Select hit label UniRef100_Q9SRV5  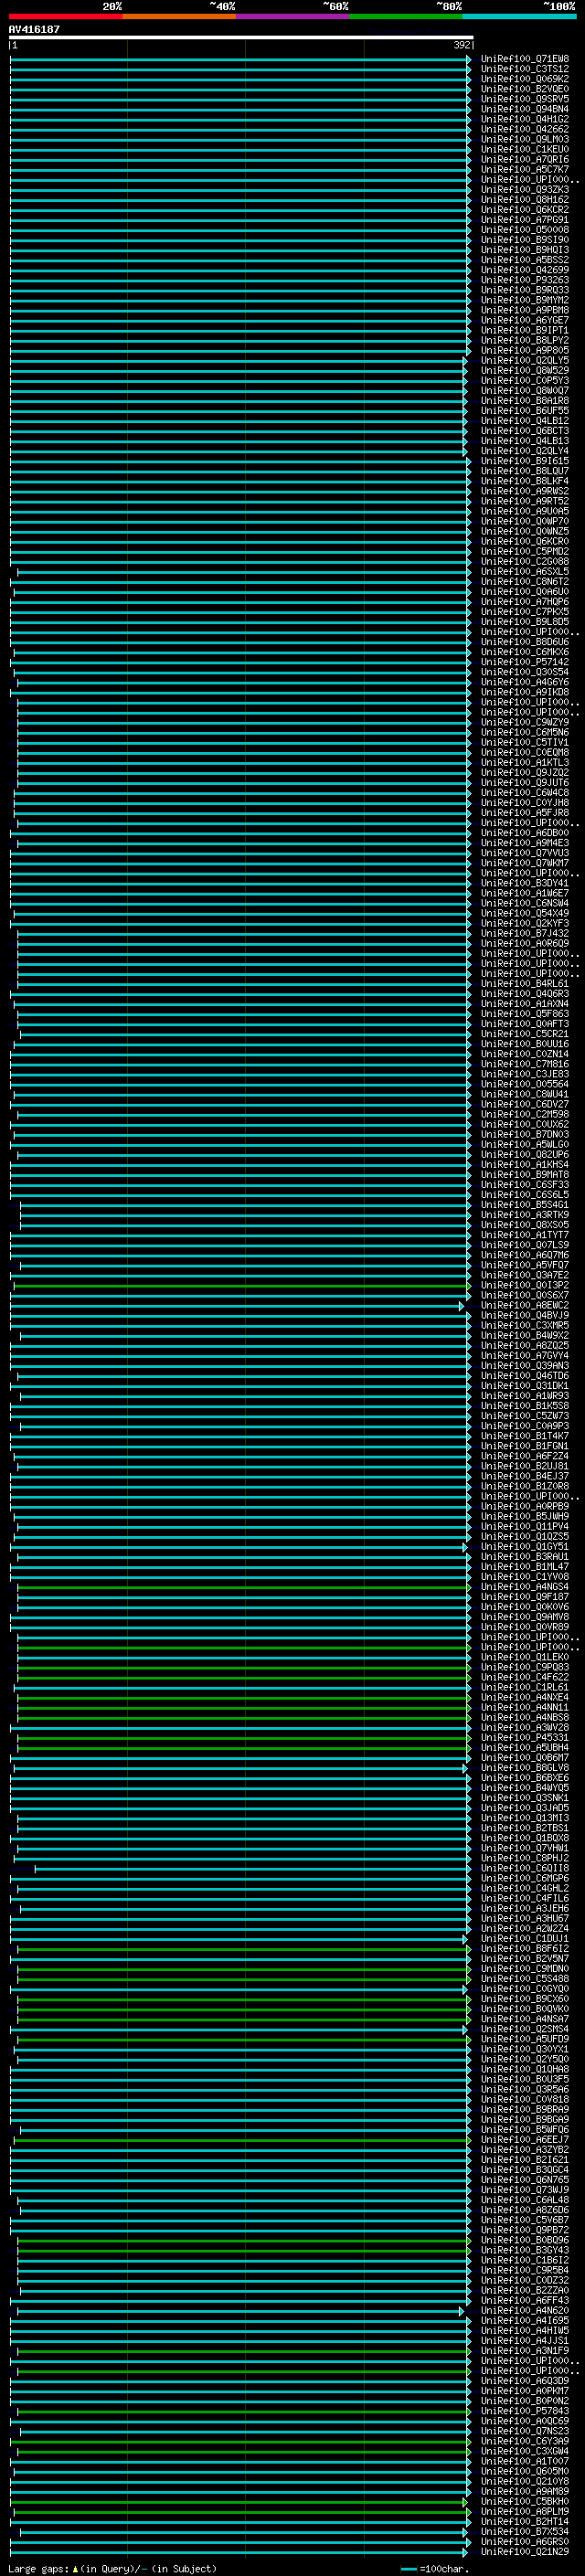[x=525, y=99]
